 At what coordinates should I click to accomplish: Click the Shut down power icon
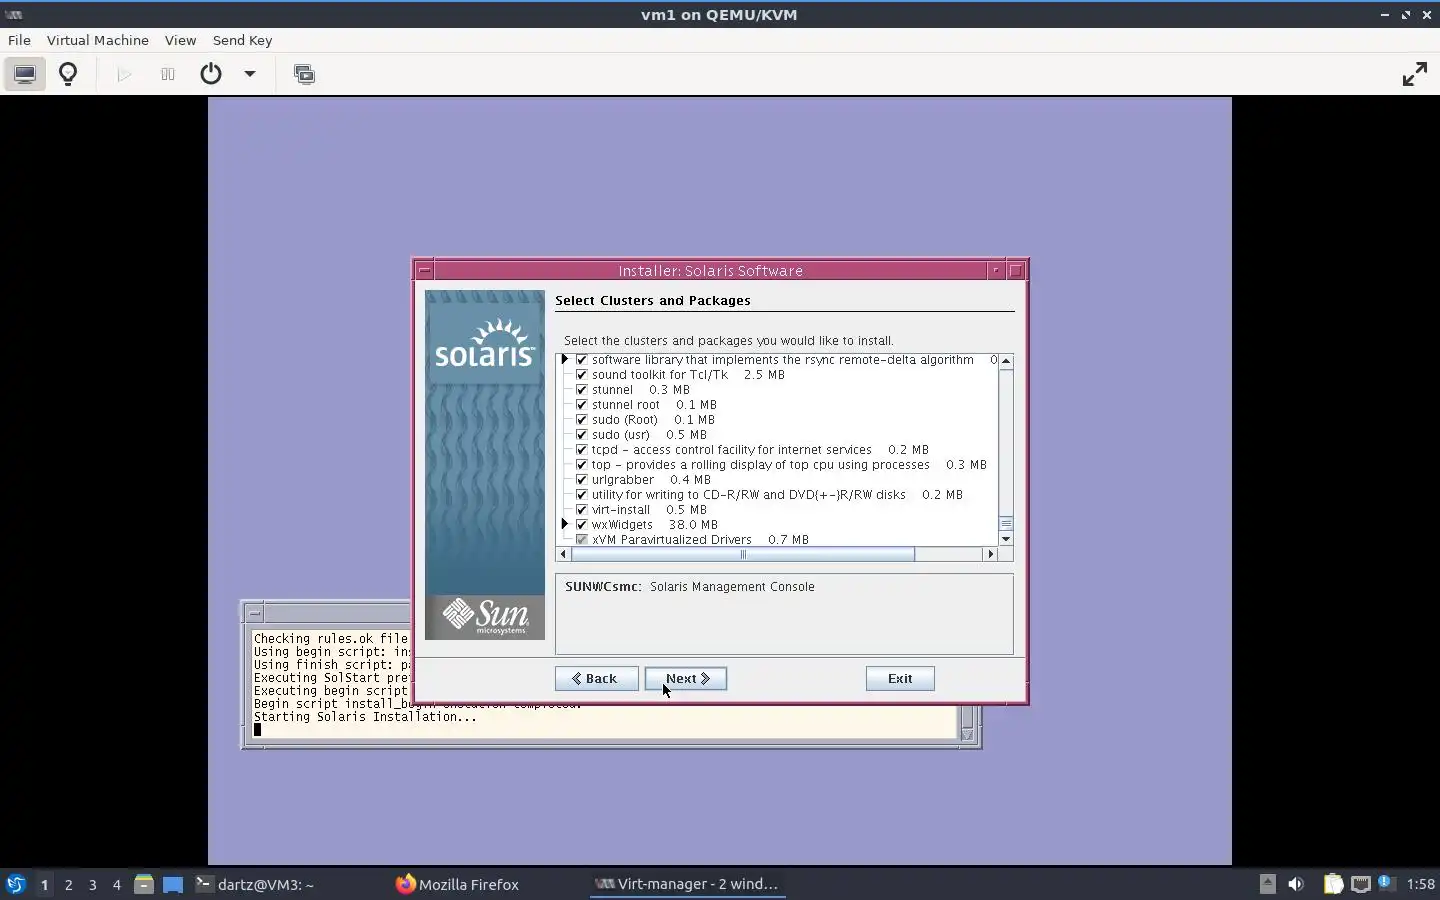coord(211,74)
